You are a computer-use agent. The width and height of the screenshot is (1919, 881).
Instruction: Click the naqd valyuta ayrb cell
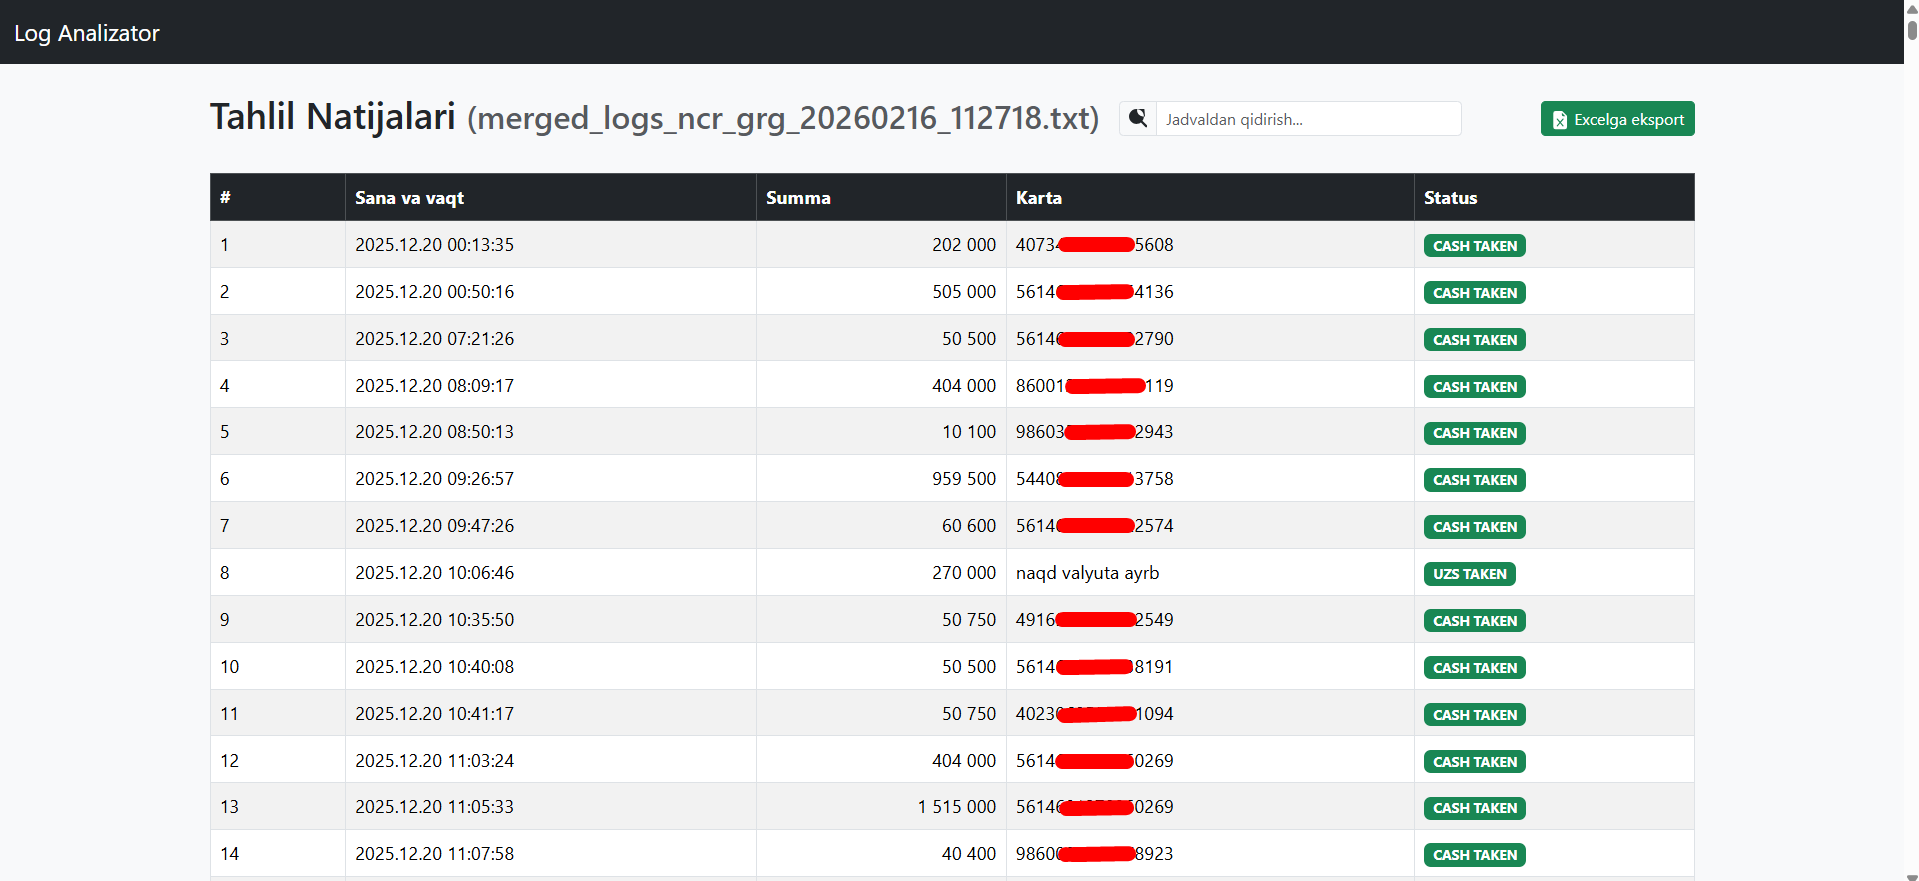(1087, 573)
